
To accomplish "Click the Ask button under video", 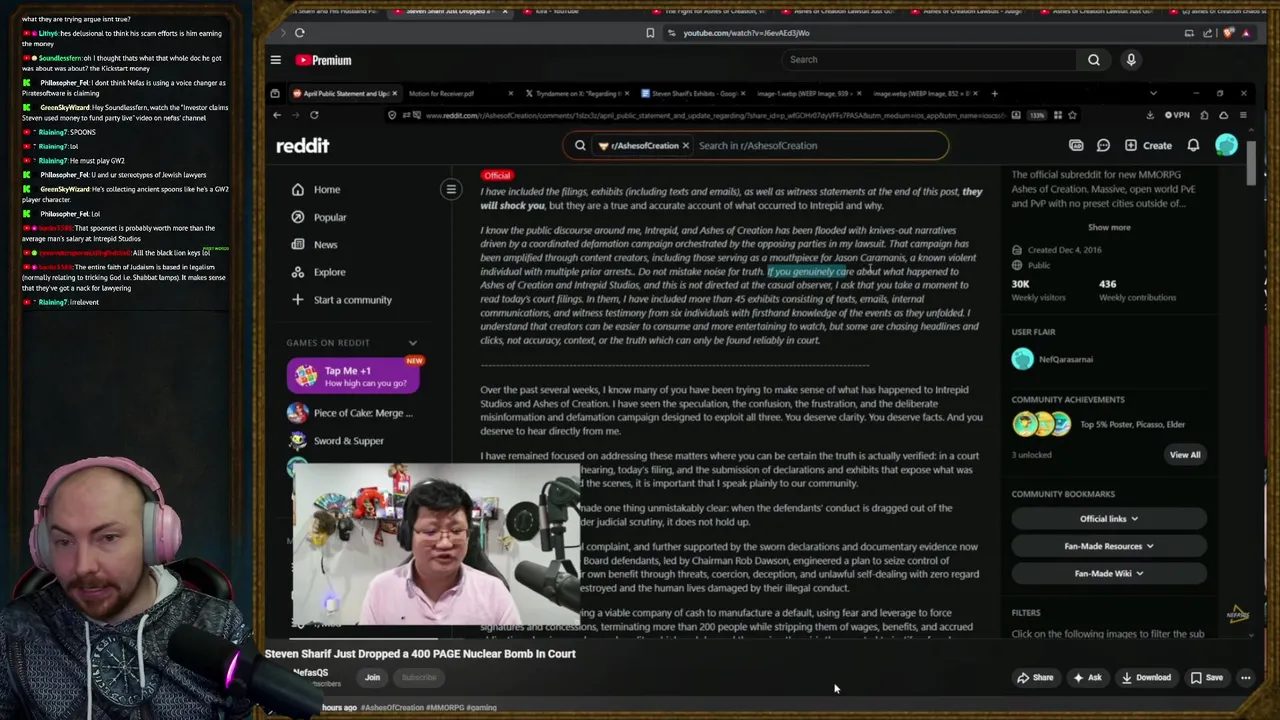I will click(x=1087, y=678).
